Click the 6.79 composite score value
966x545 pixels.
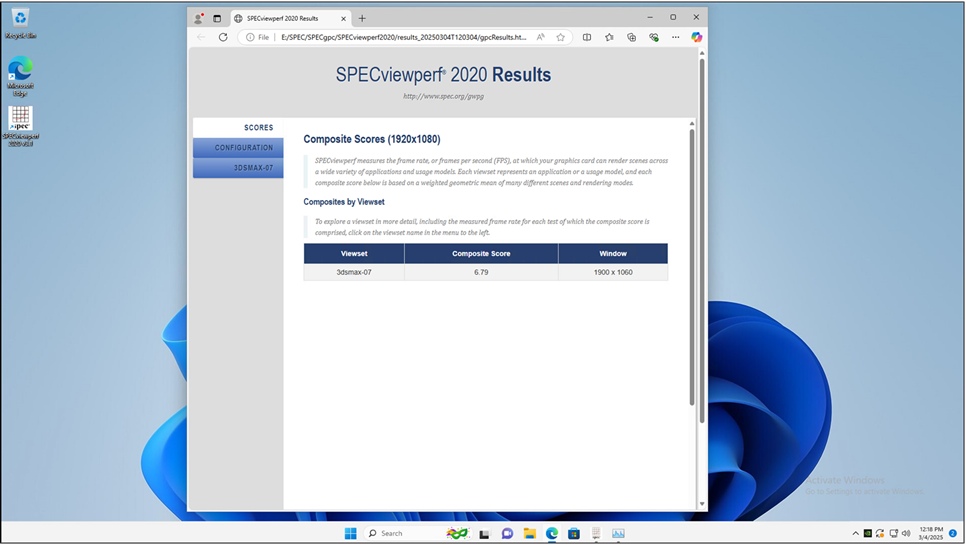(x=481, y=272)
